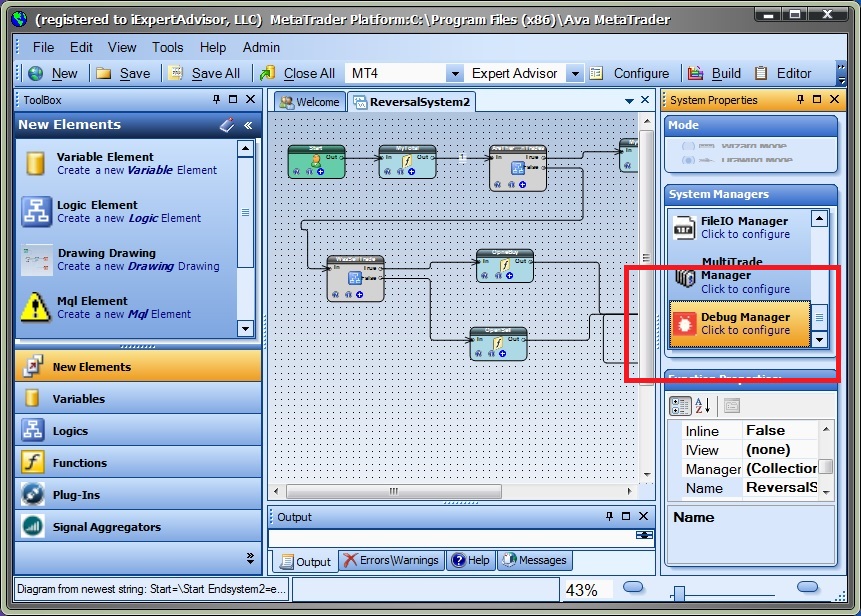Screen dimensions: 861x616
Task: Click the Debug Manager icon
Action: pos(684,324)
